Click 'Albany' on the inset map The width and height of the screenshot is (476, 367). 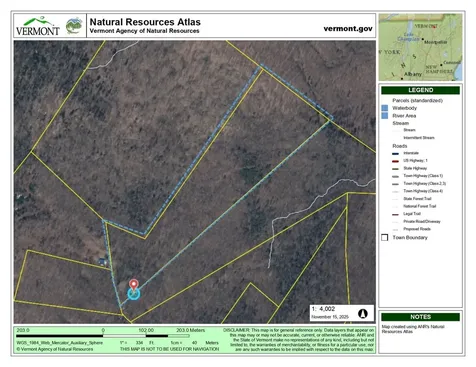(x=413, y=74)
